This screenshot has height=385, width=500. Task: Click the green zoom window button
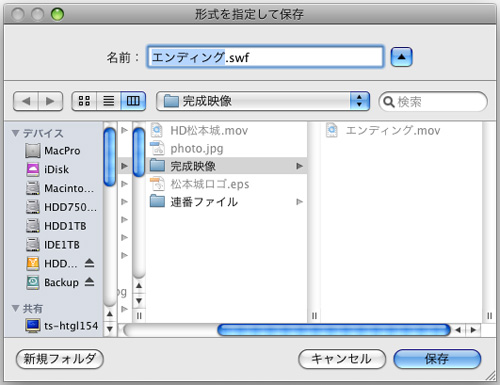57,14
